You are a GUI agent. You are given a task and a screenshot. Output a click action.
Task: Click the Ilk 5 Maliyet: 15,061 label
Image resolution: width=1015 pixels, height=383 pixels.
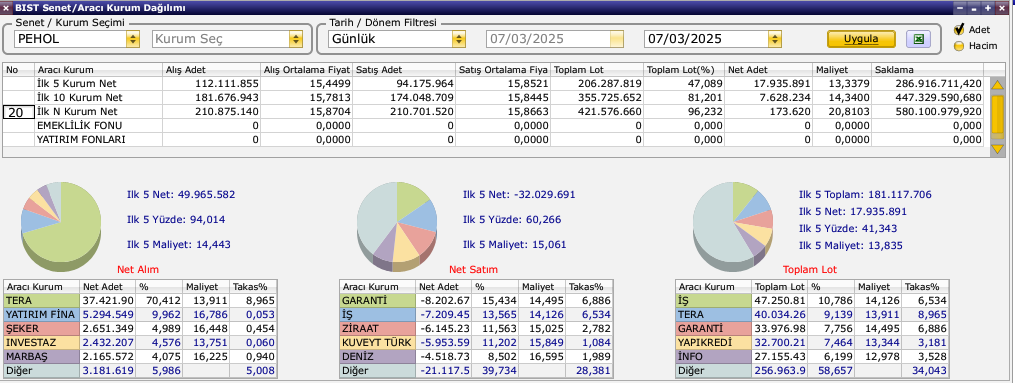(x=515, y=245)
